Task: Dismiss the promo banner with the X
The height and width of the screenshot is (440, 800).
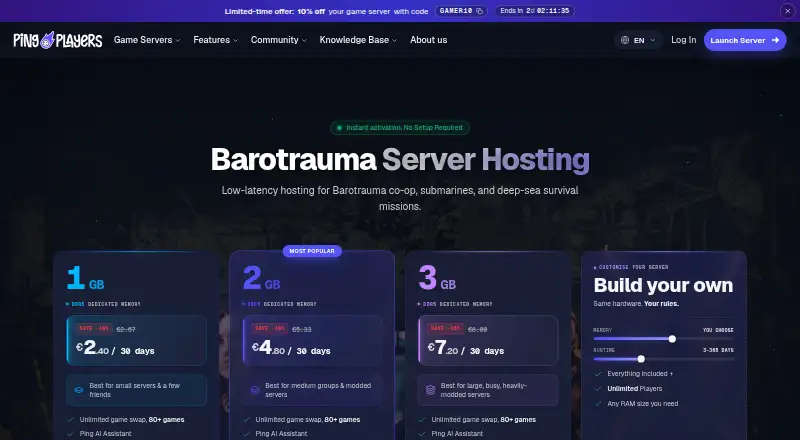Action: 787,11
